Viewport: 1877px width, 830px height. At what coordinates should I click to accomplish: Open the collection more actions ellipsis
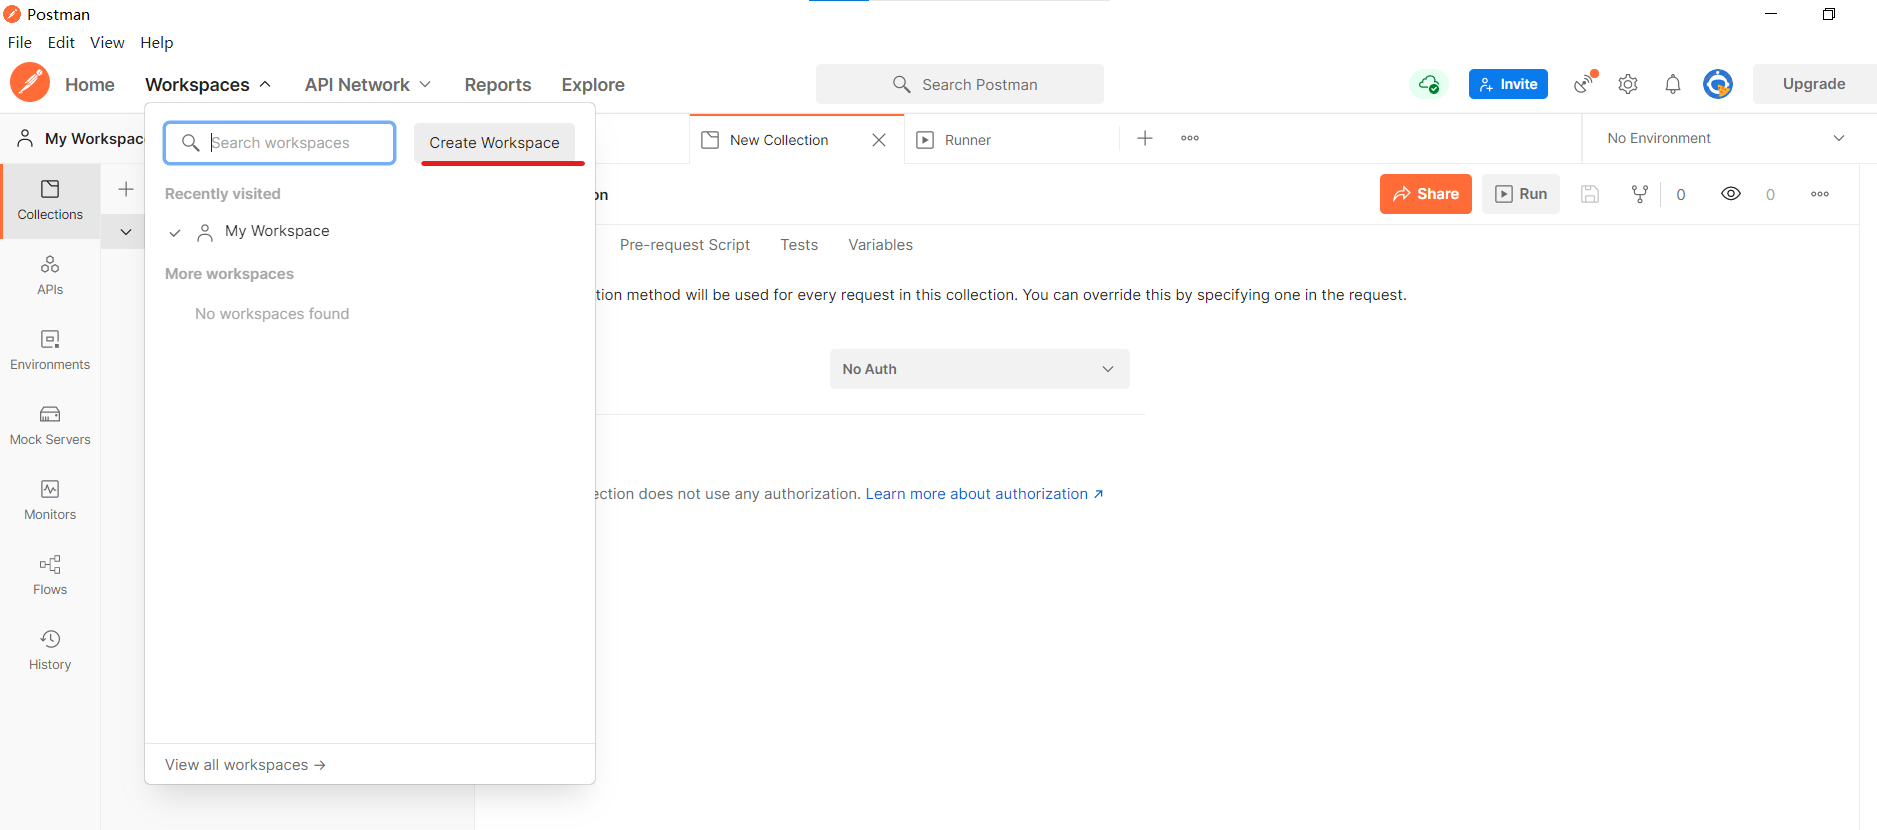tap(1820, 194)
